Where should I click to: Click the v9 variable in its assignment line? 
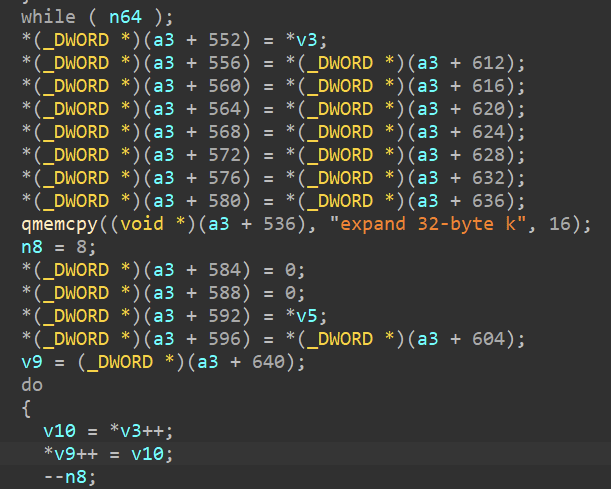pyautogui.click(x=32, y=361)
